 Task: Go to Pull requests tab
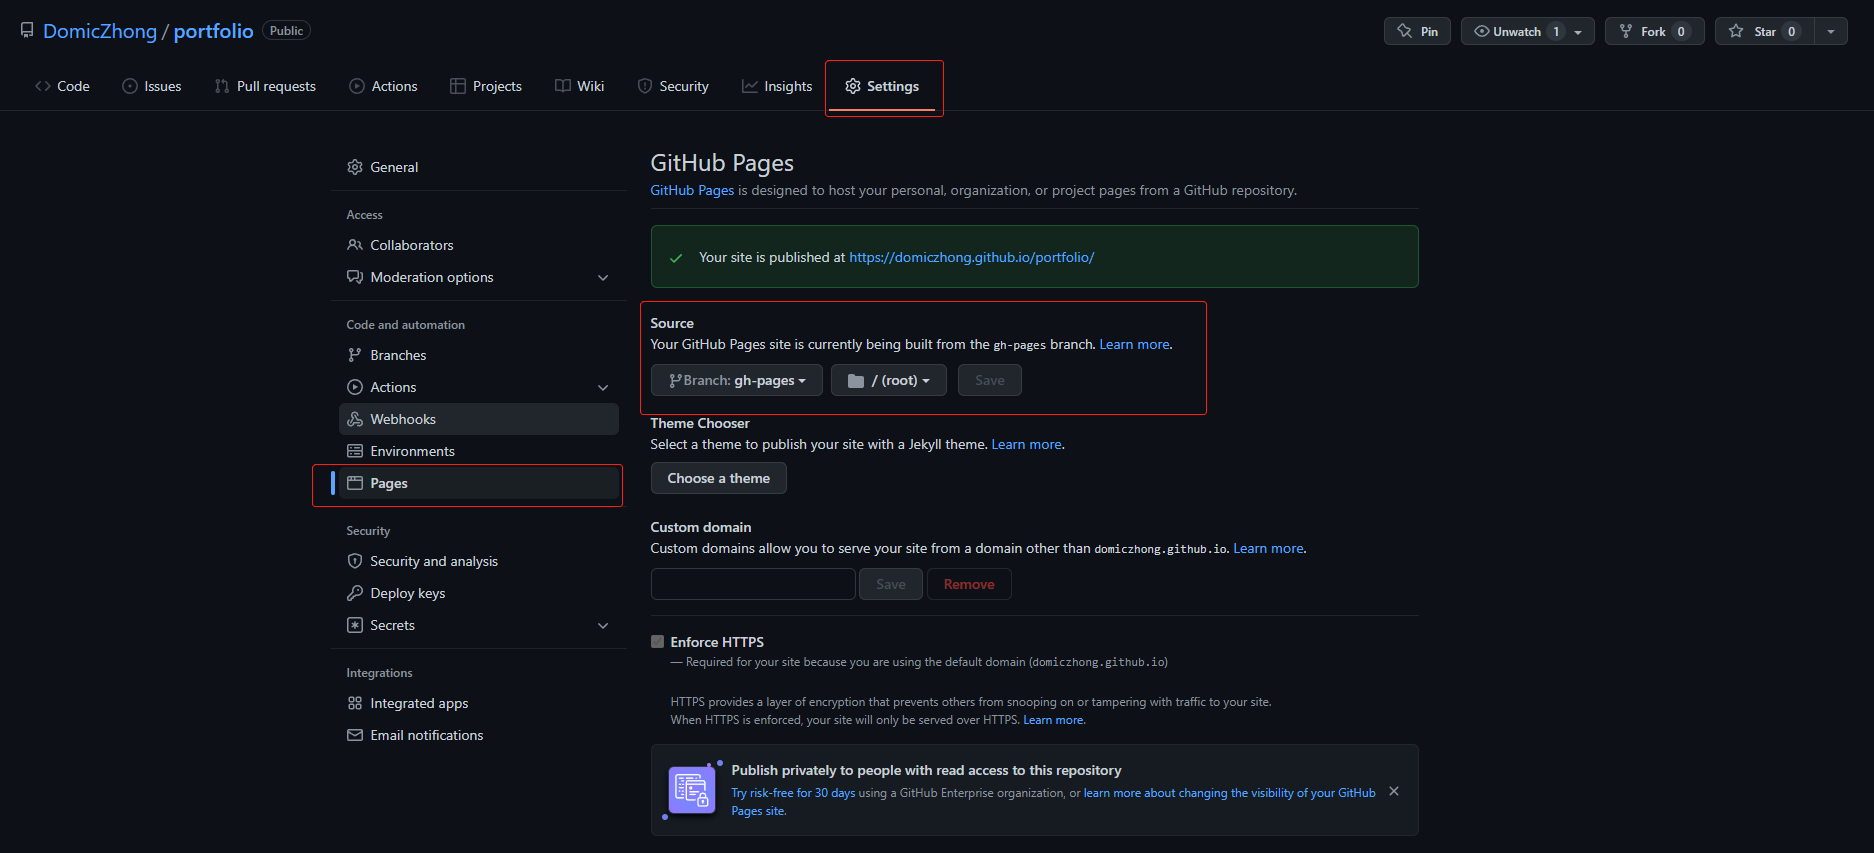tap(265, 86)
